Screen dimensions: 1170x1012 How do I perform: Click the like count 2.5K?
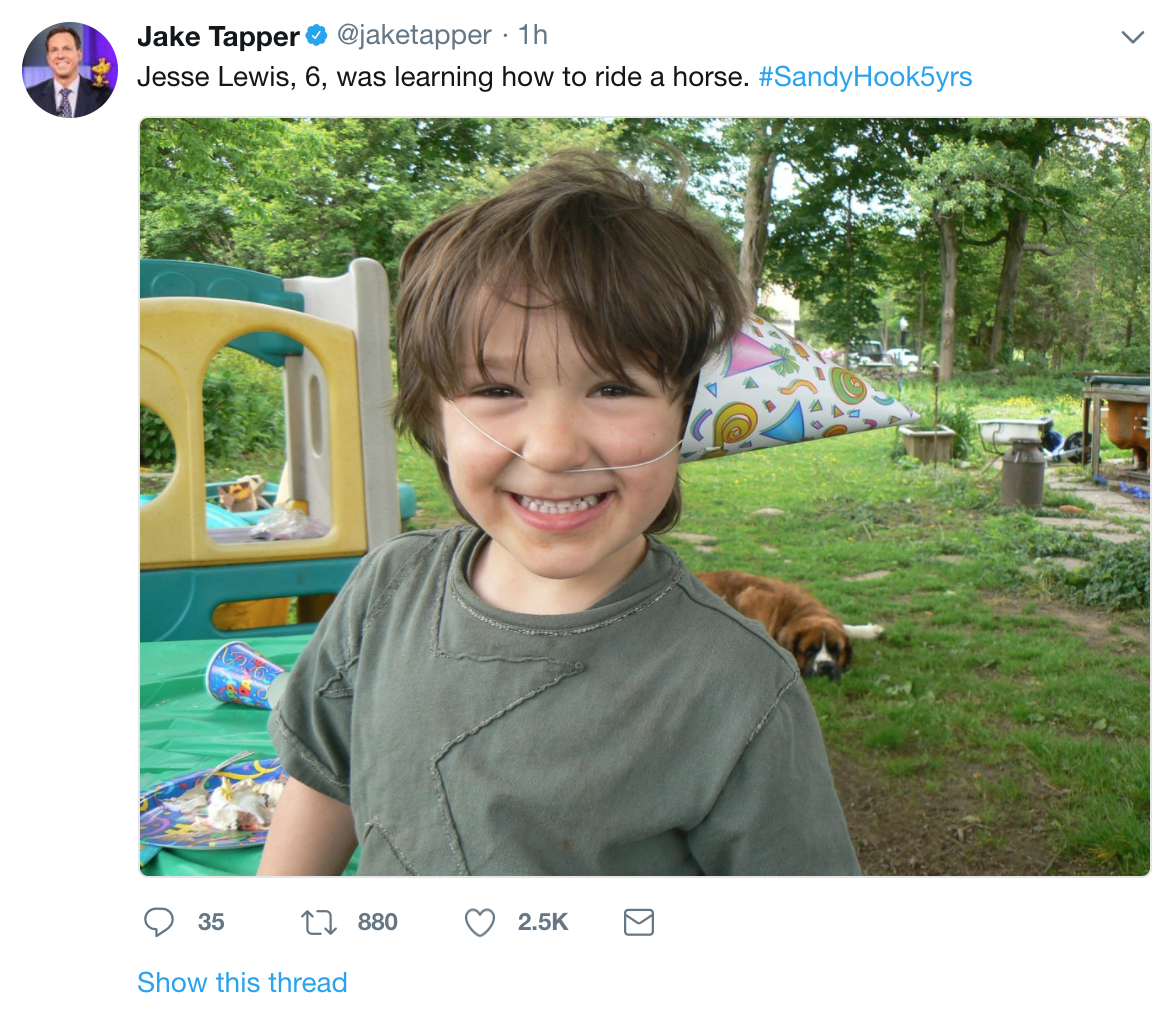pyautogui.click(x=543, y=921)
